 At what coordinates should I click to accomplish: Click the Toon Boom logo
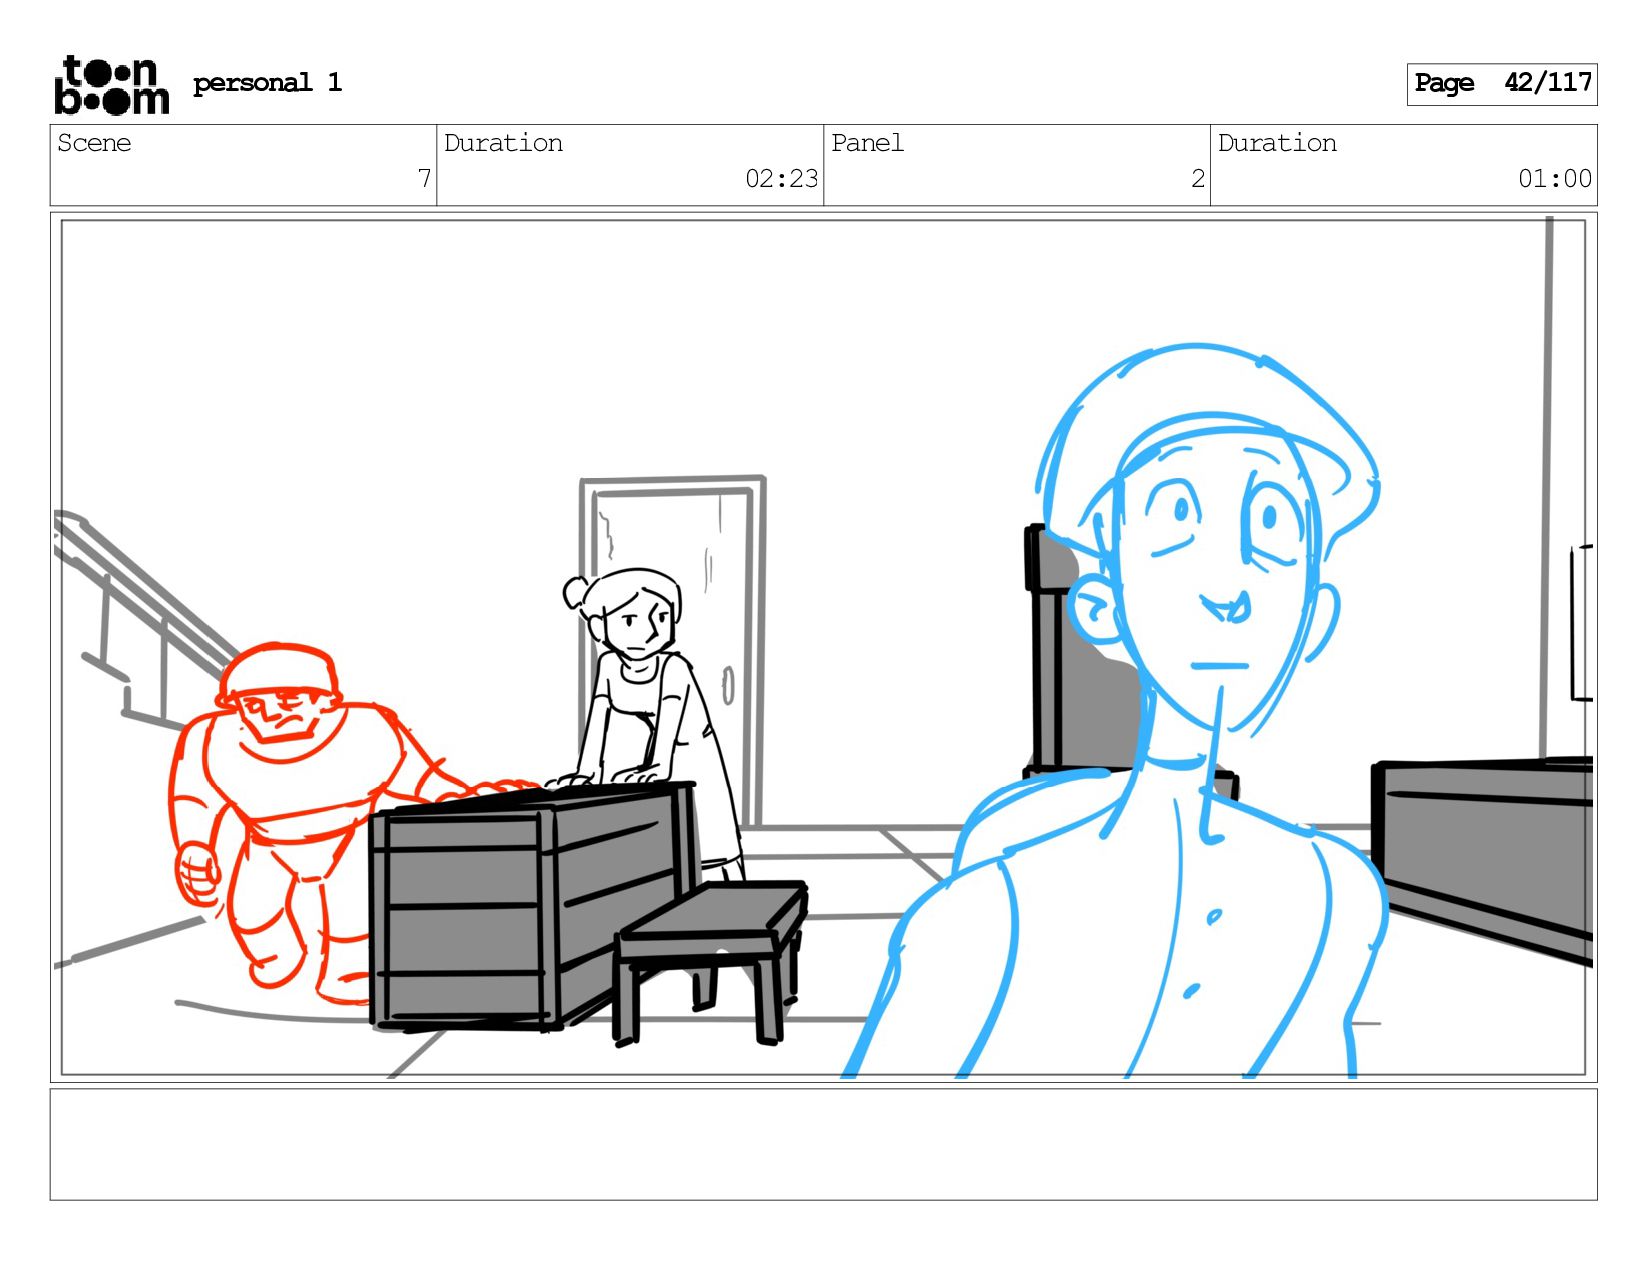(111, 84)
